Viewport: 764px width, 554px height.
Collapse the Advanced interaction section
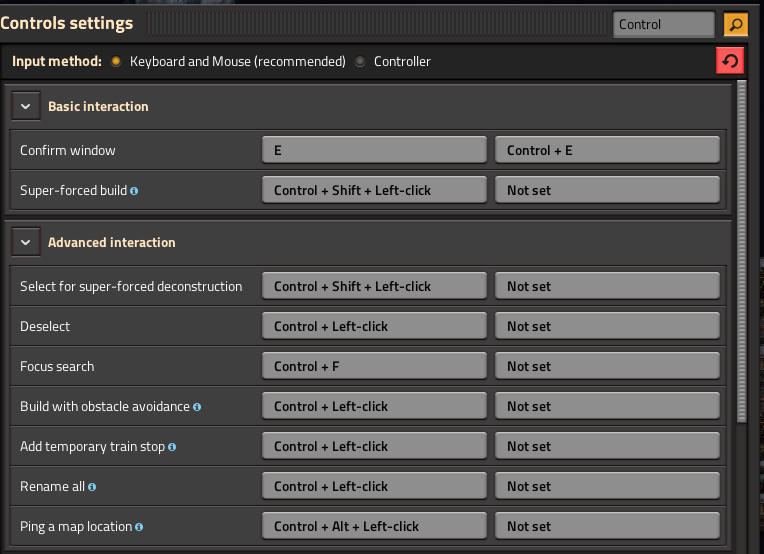coord(26,242)
